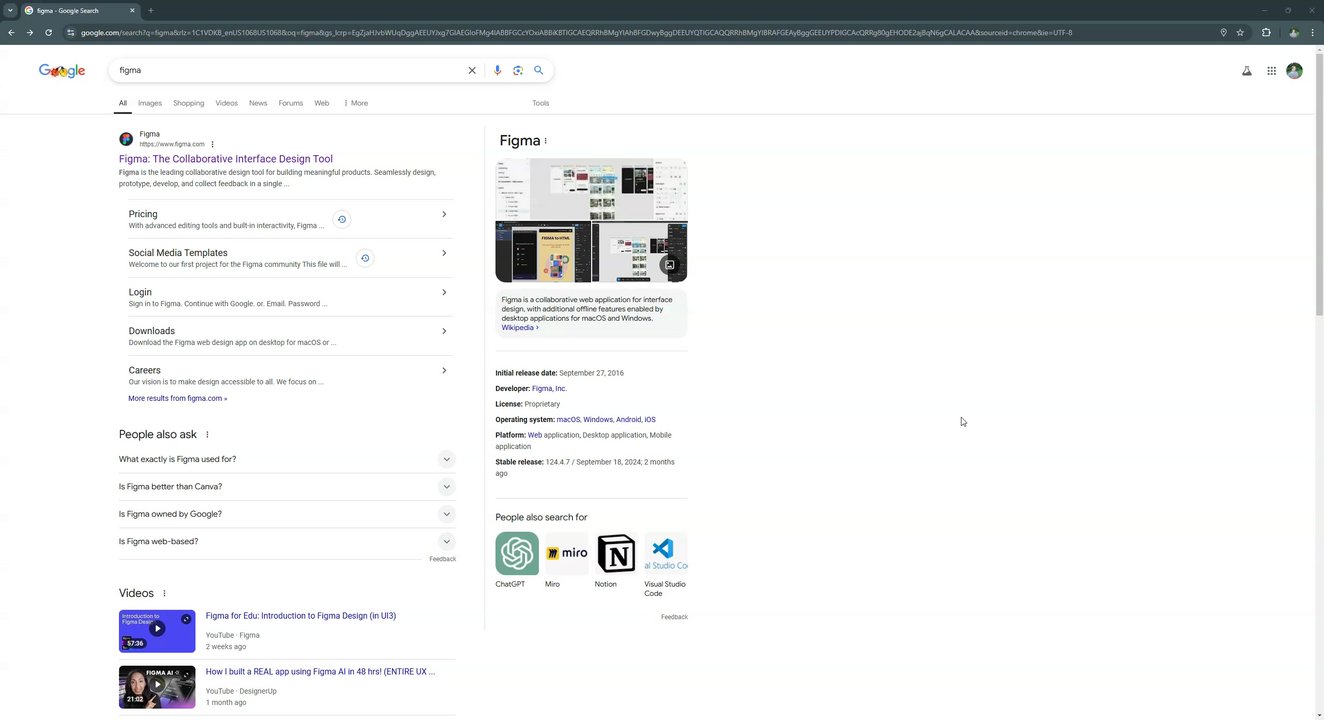Image resolution: width=1324 pixels, height=720 pixels.
Task: Open the macOS operating system link
Action: 568,420
